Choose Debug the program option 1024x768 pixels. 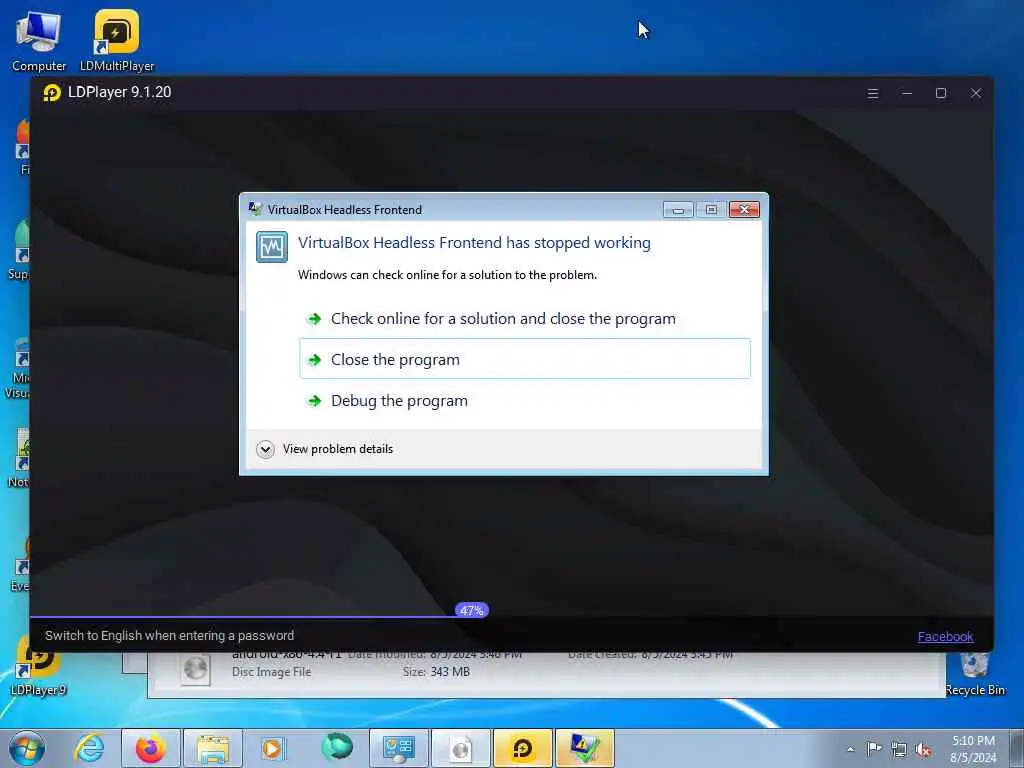tap(524, 400)
